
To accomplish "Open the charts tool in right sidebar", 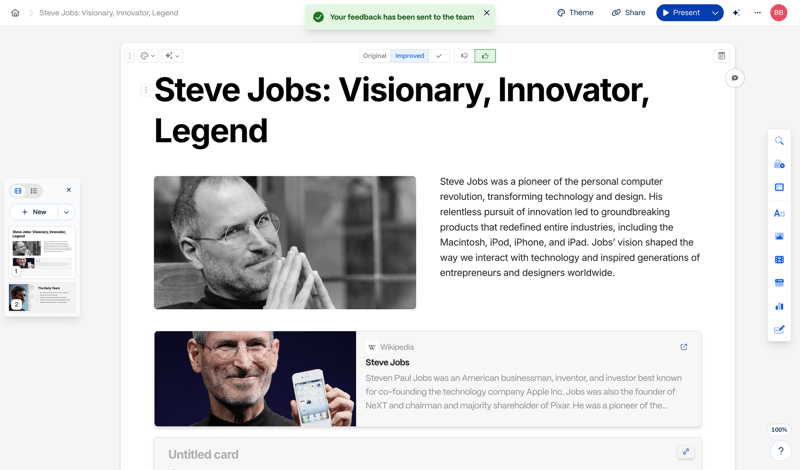I will pyautogui.click(x=779, y=306).
